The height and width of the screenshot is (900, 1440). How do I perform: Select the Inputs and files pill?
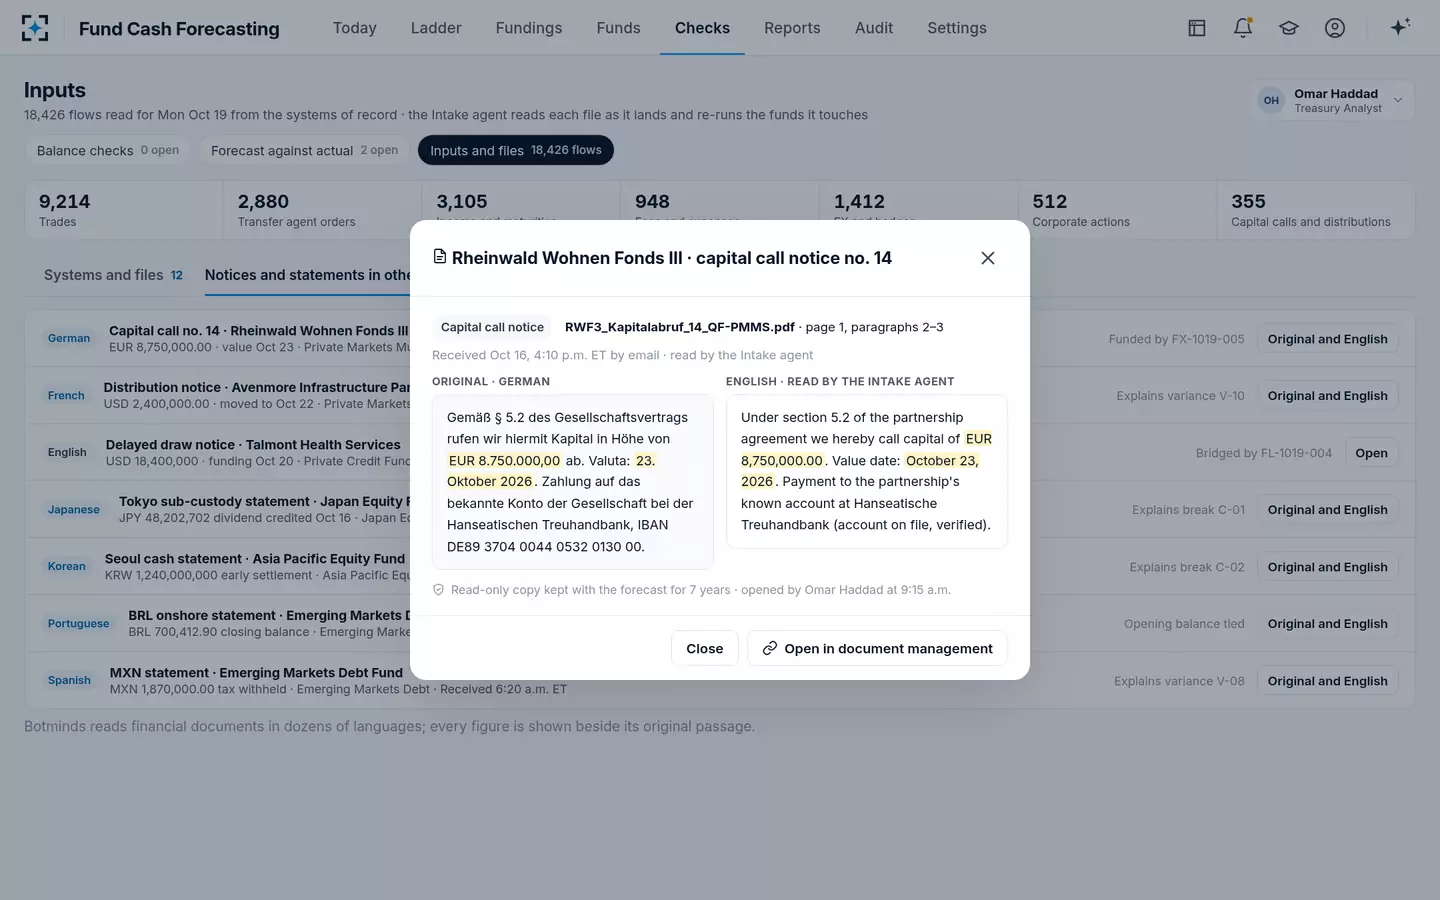[x=516, y=150]
